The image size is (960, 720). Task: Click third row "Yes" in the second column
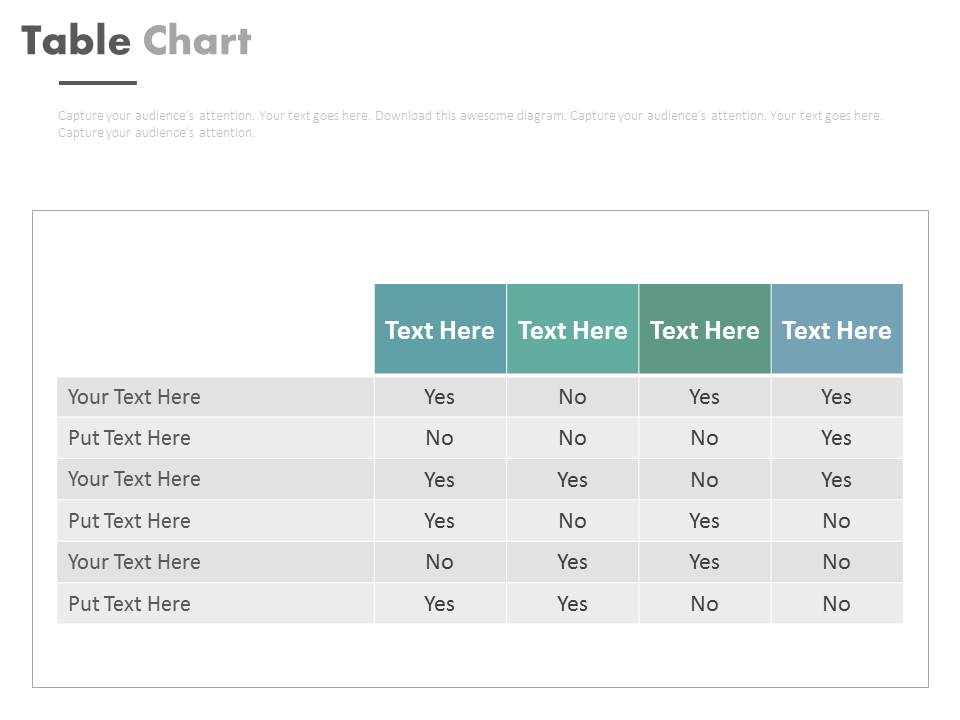(572, 479)
